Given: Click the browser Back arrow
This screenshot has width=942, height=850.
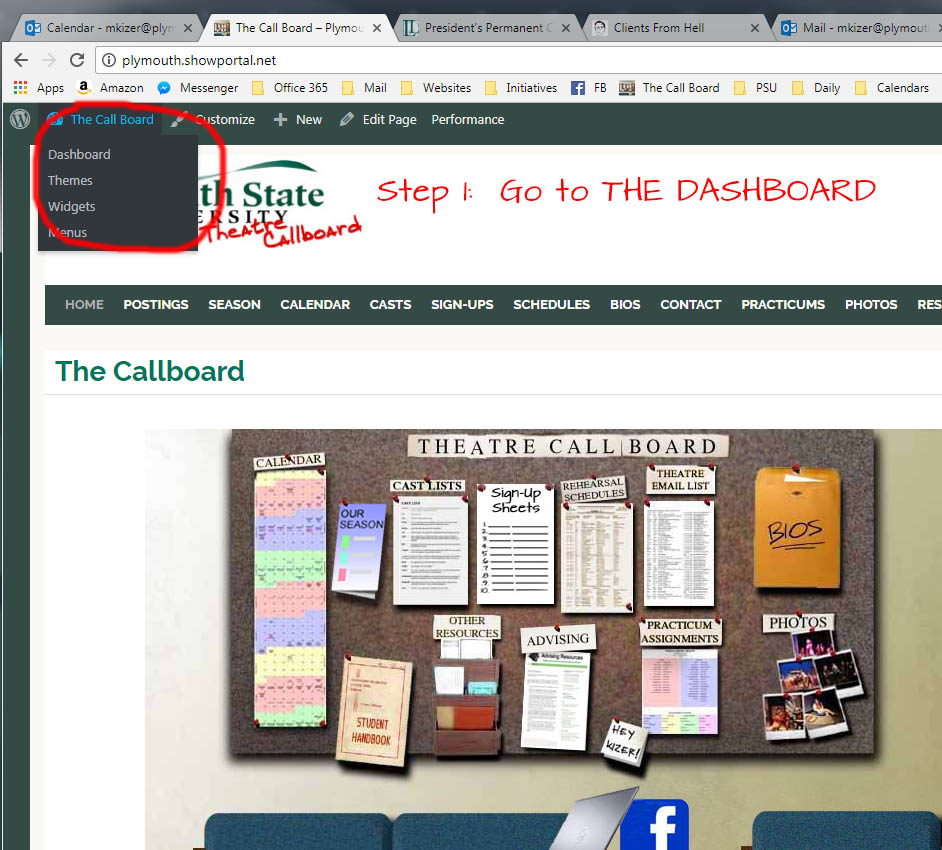Looking at the screenshot, I should coord(21,60).
